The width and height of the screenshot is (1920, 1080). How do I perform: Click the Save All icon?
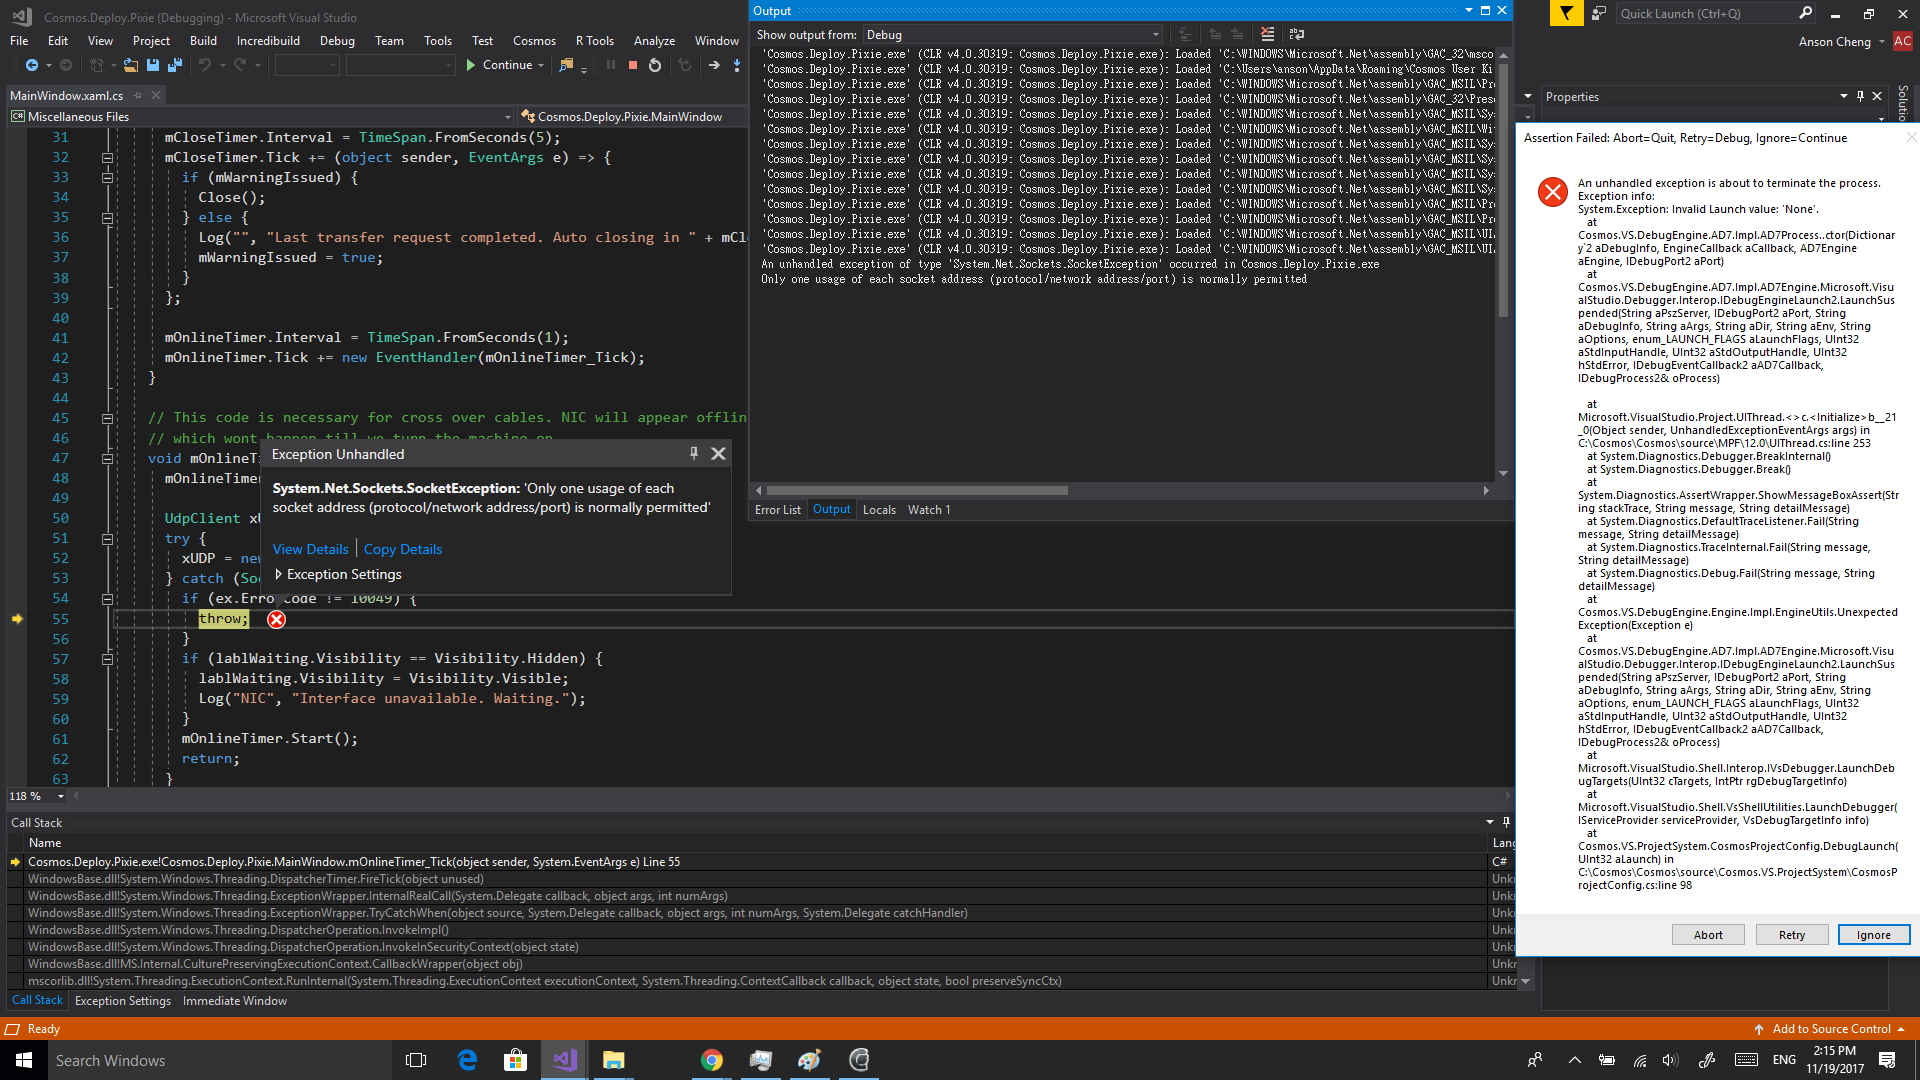(175, 65)
